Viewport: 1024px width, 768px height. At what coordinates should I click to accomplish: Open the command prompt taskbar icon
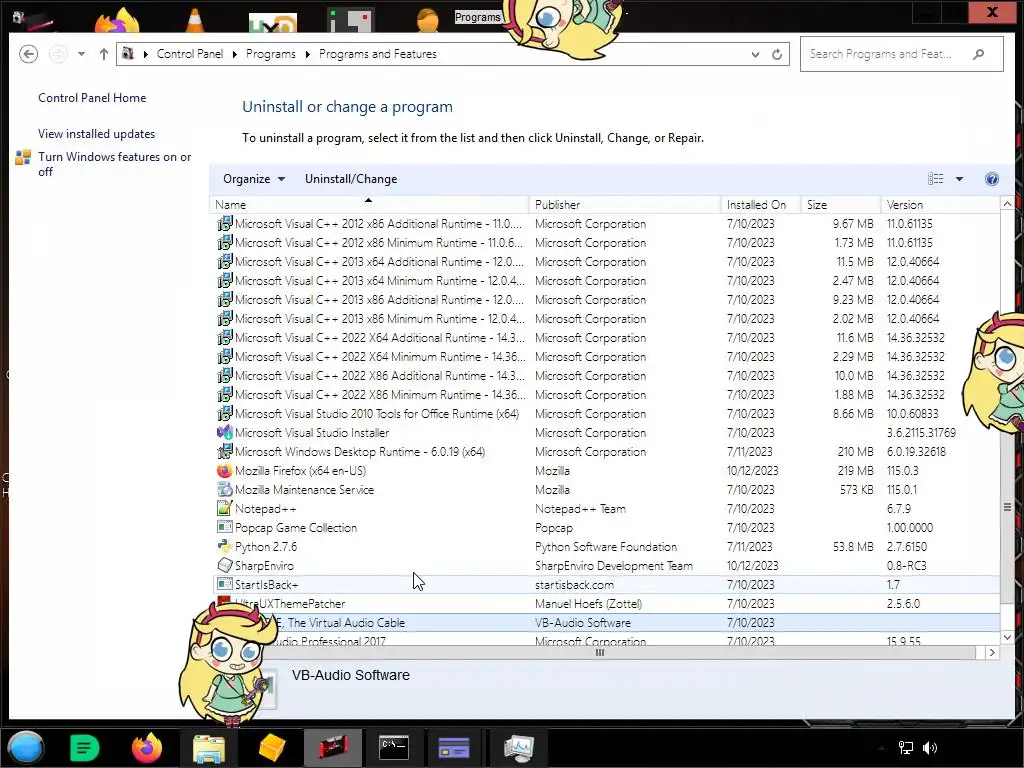(x=394, y=748)
